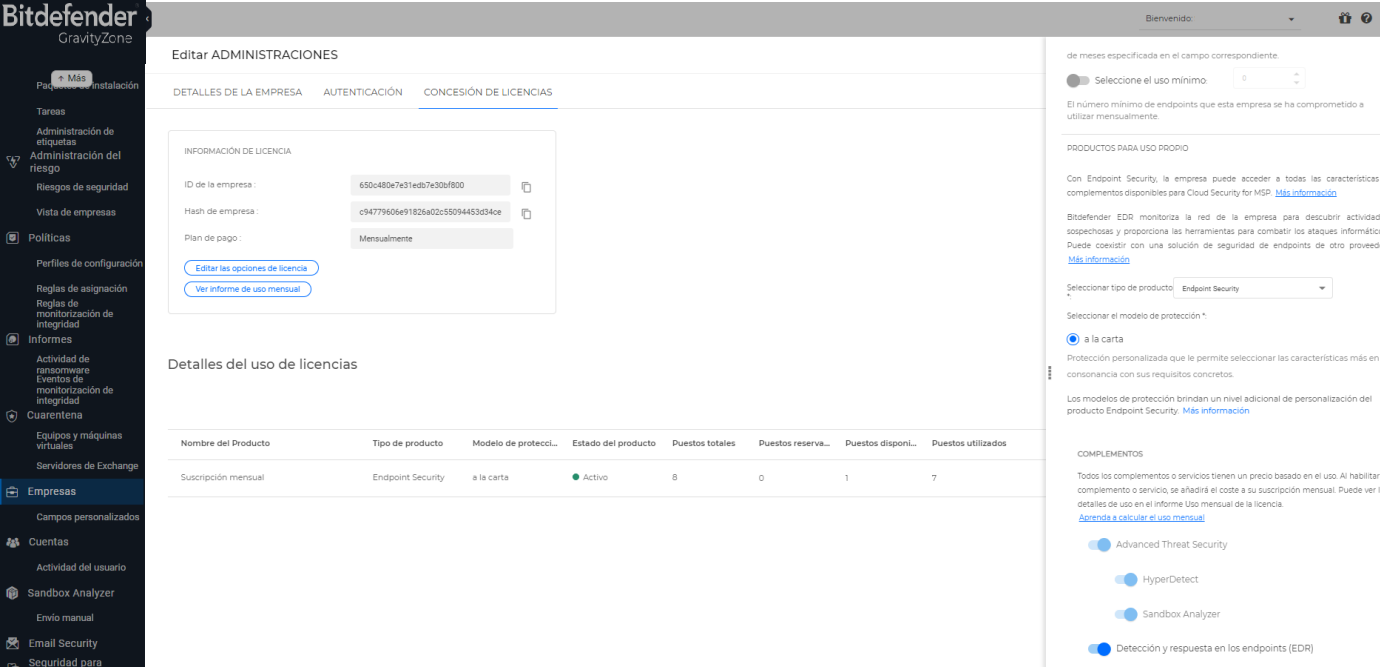Click the ID de la empresa field
The height and width of the screenshot is (669, 1383).
[x=431, y=185]
